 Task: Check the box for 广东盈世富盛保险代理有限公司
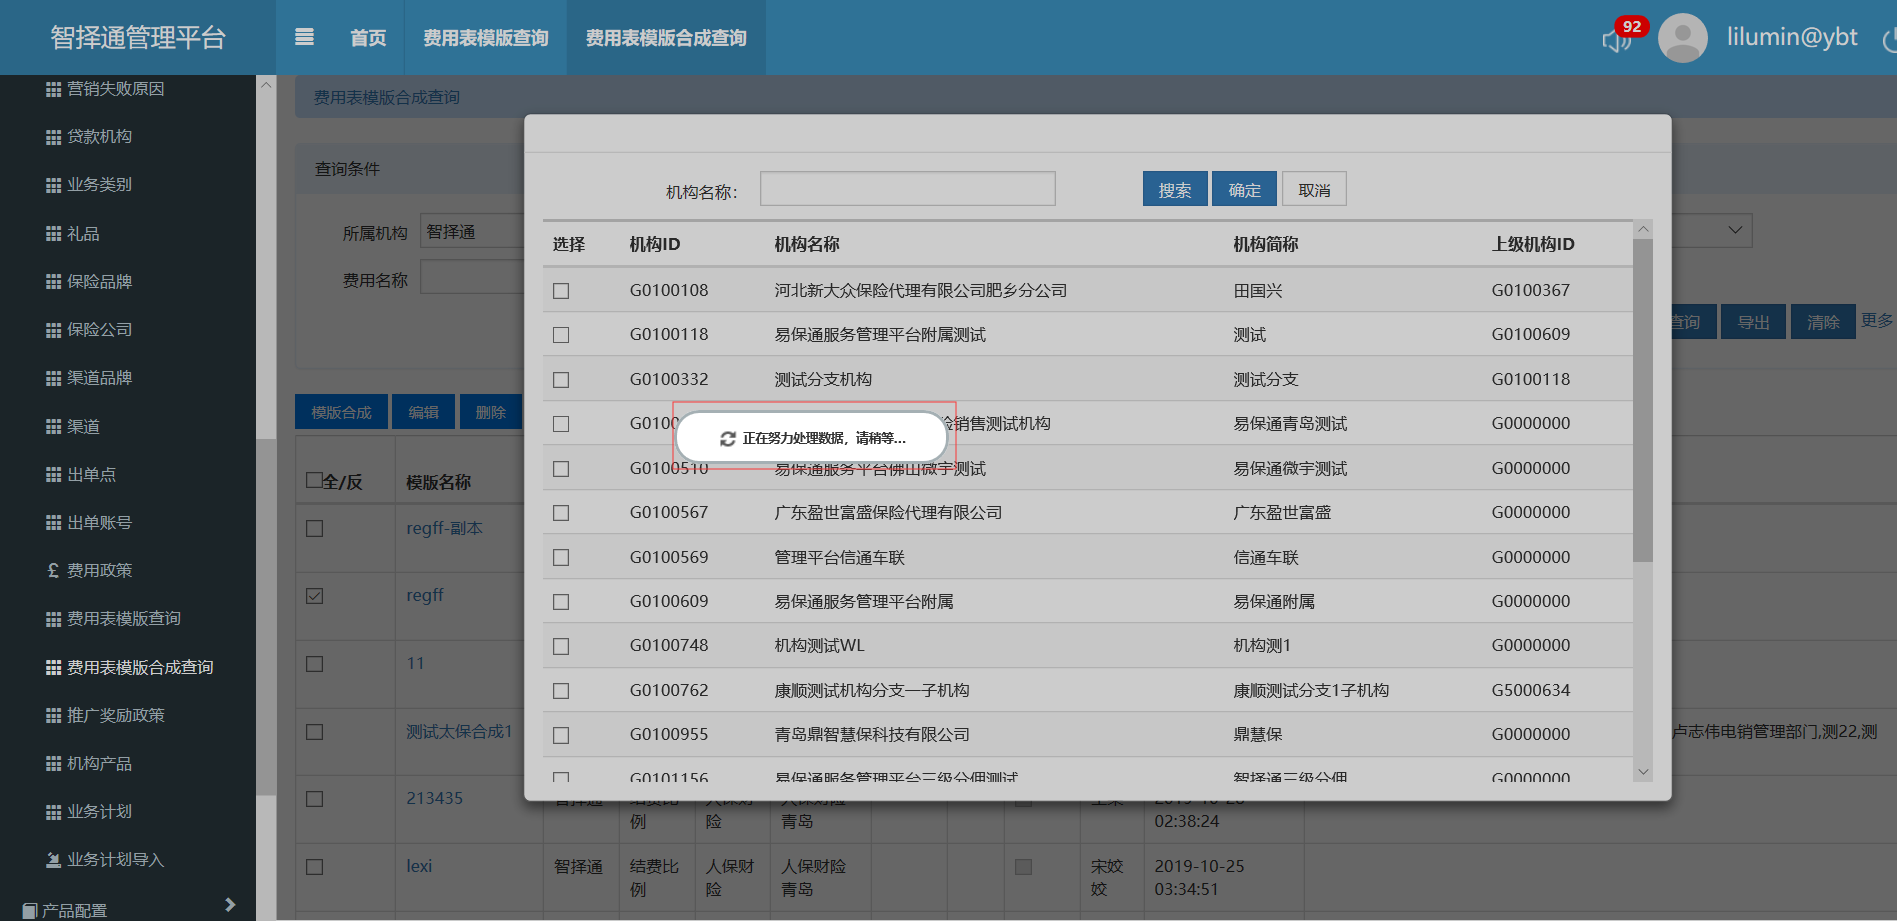561,513
